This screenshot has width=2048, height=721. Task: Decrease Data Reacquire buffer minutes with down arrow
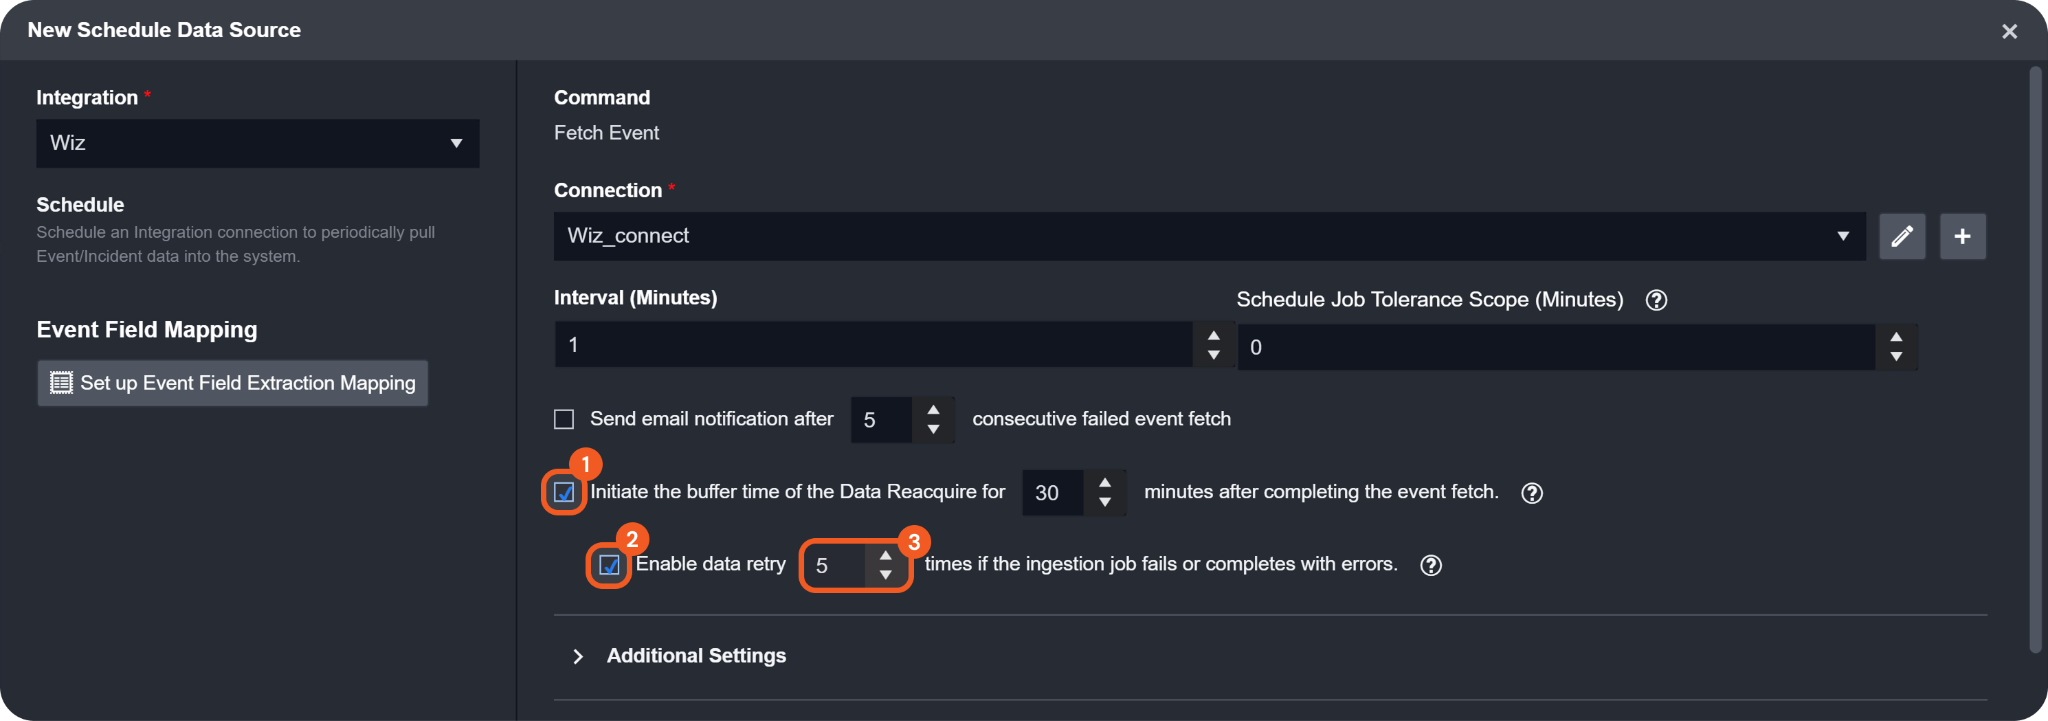pyautogui.click(x=1104, y=502)
